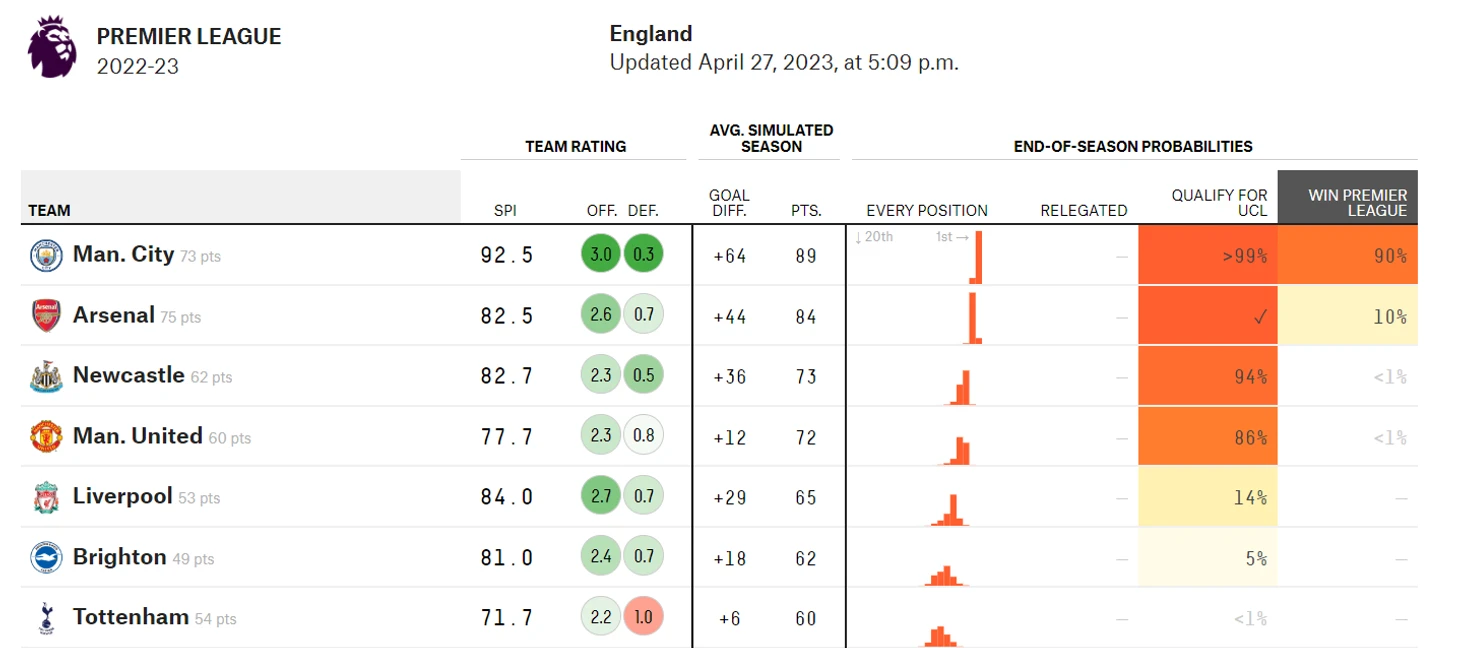Click the Brighton club crest

[46, 558]
